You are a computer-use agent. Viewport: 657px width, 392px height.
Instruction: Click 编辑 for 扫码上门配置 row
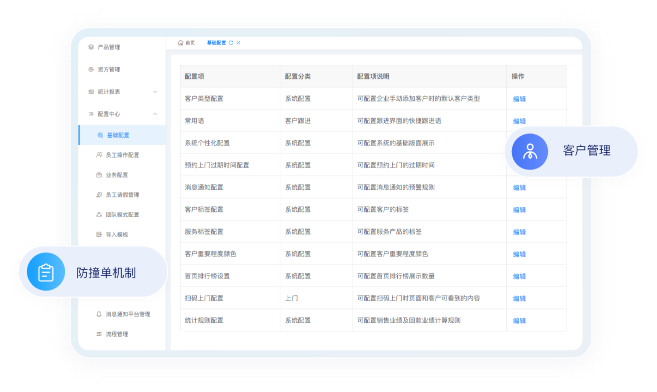tap(519, 299)
